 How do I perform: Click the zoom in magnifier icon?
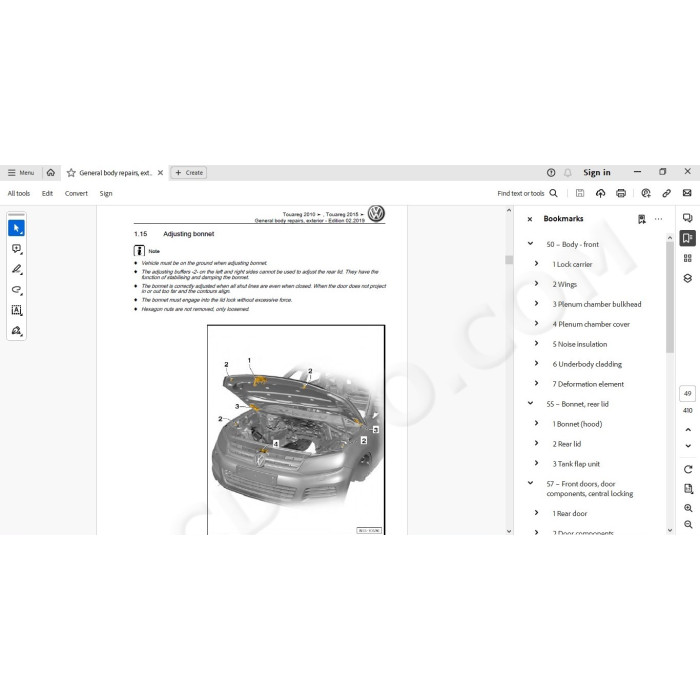(x=688, y=508)
